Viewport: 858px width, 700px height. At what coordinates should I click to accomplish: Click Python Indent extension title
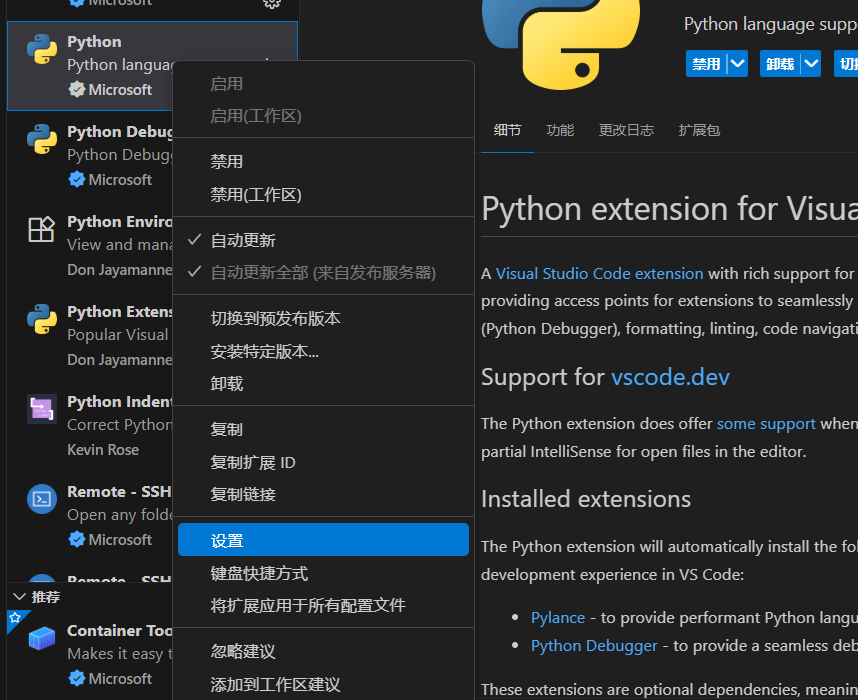point(119,401)
